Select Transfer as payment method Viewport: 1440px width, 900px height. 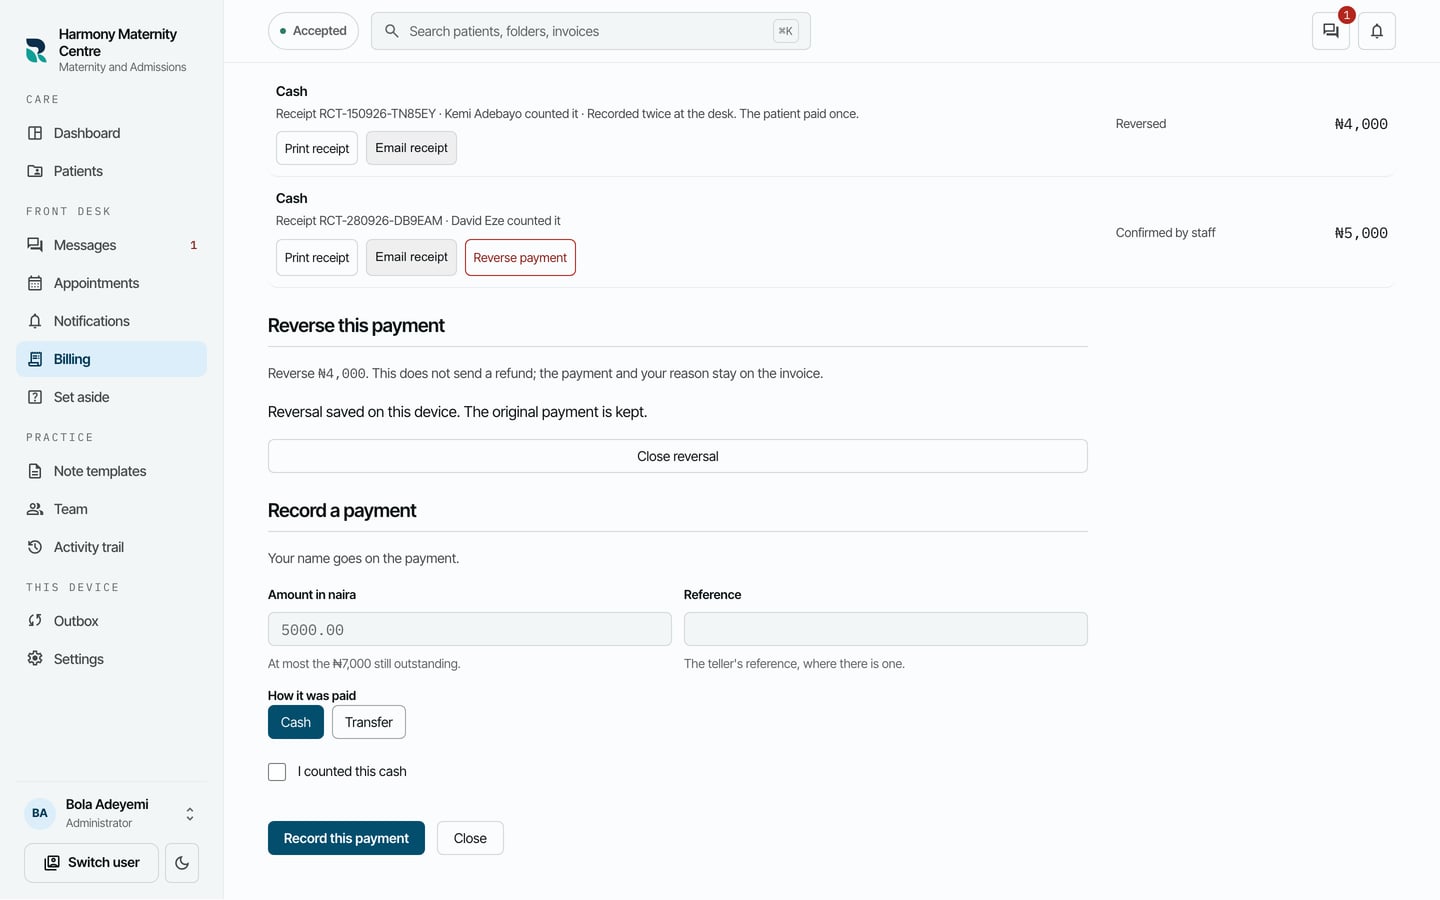click(x=369, y=722)
